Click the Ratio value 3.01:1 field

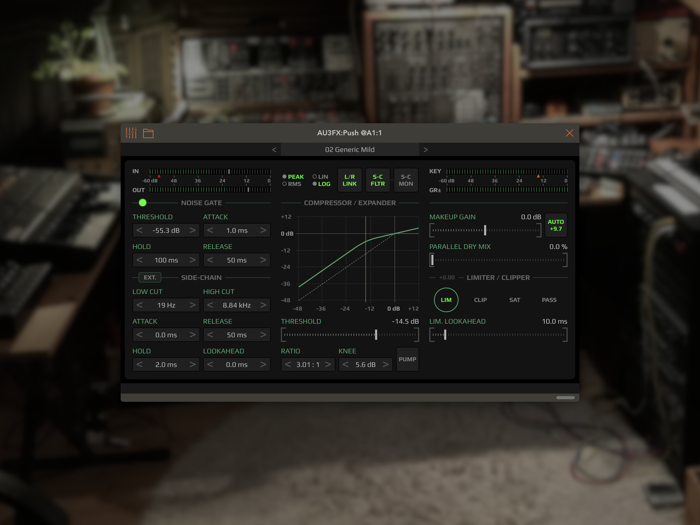point(308,364)
